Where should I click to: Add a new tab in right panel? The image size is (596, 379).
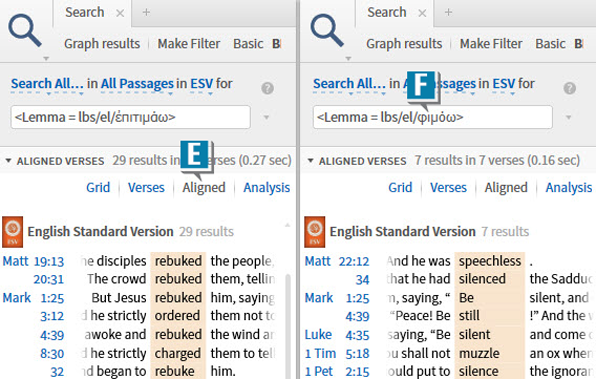[448, 12]
